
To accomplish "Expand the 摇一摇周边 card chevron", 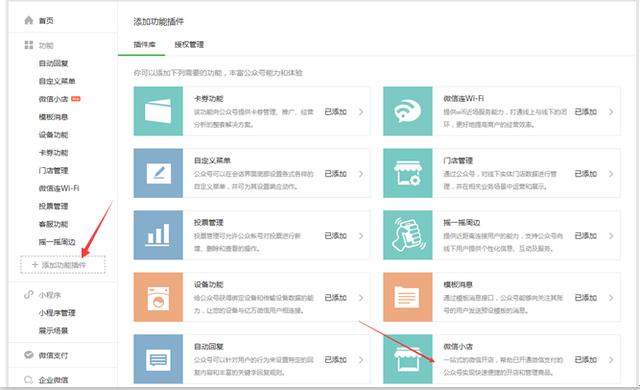I will tap(611, 235).
